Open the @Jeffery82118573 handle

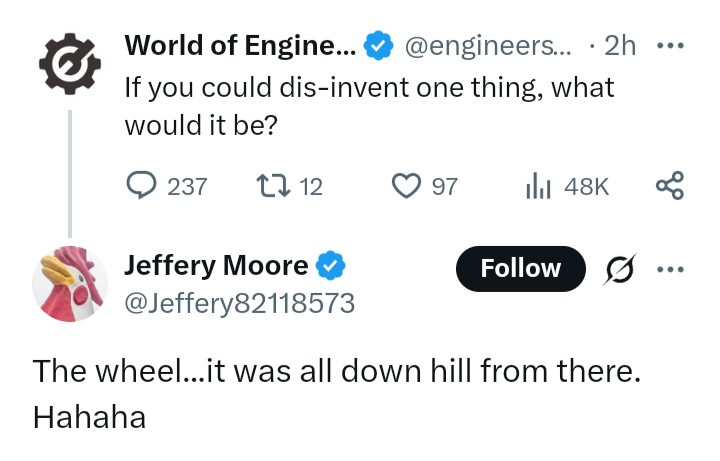pos(240,304)
